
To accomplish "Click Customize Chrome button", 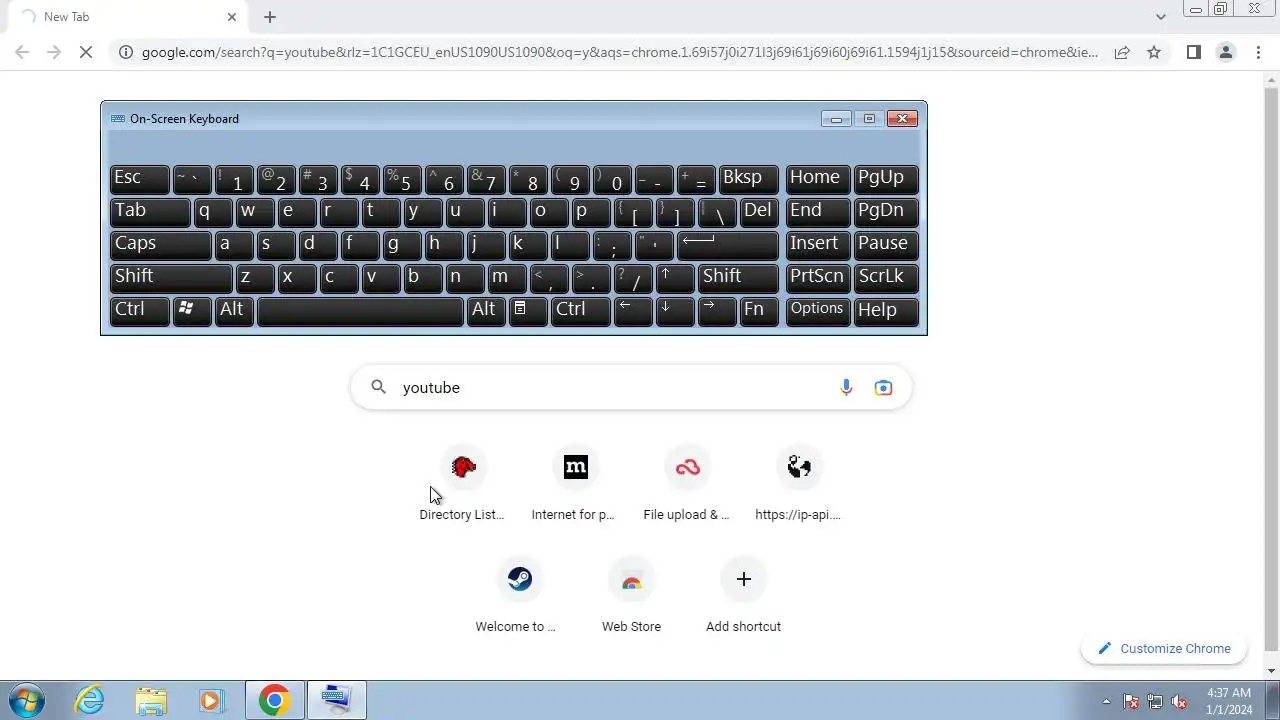I will (x=1164, y=648).
